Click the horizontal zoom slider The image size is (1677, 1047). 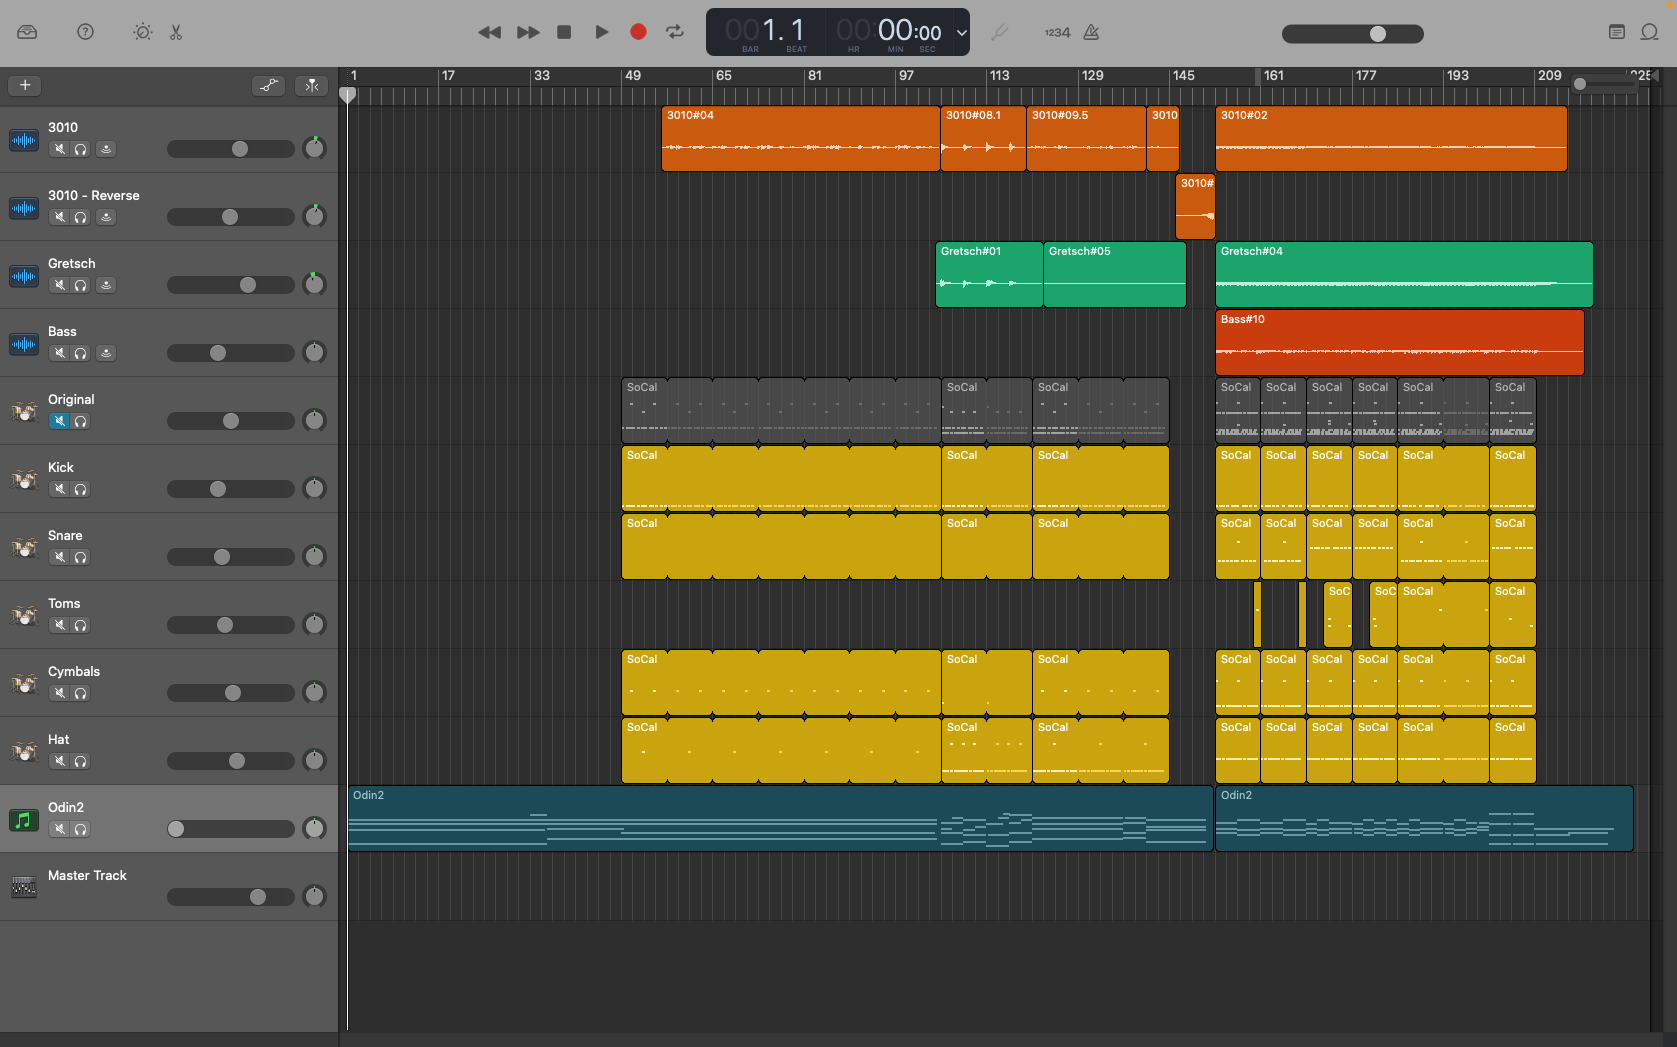[x=1606, y=84]
